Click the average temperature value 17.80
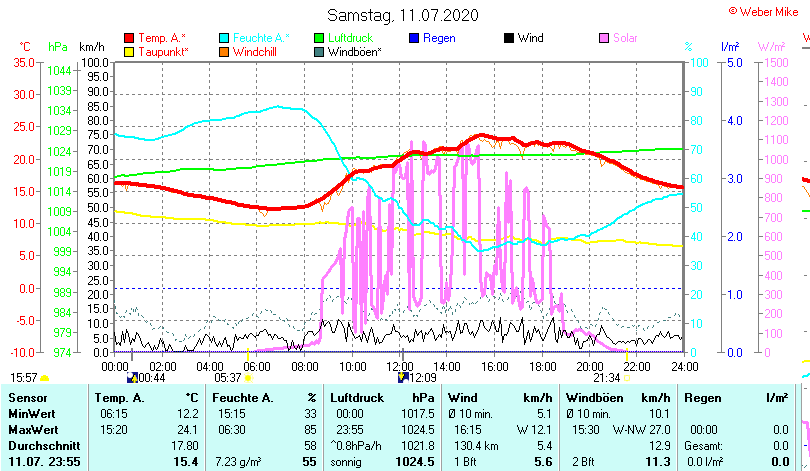This screenshot has height=471, width=810. coord(185,446)
